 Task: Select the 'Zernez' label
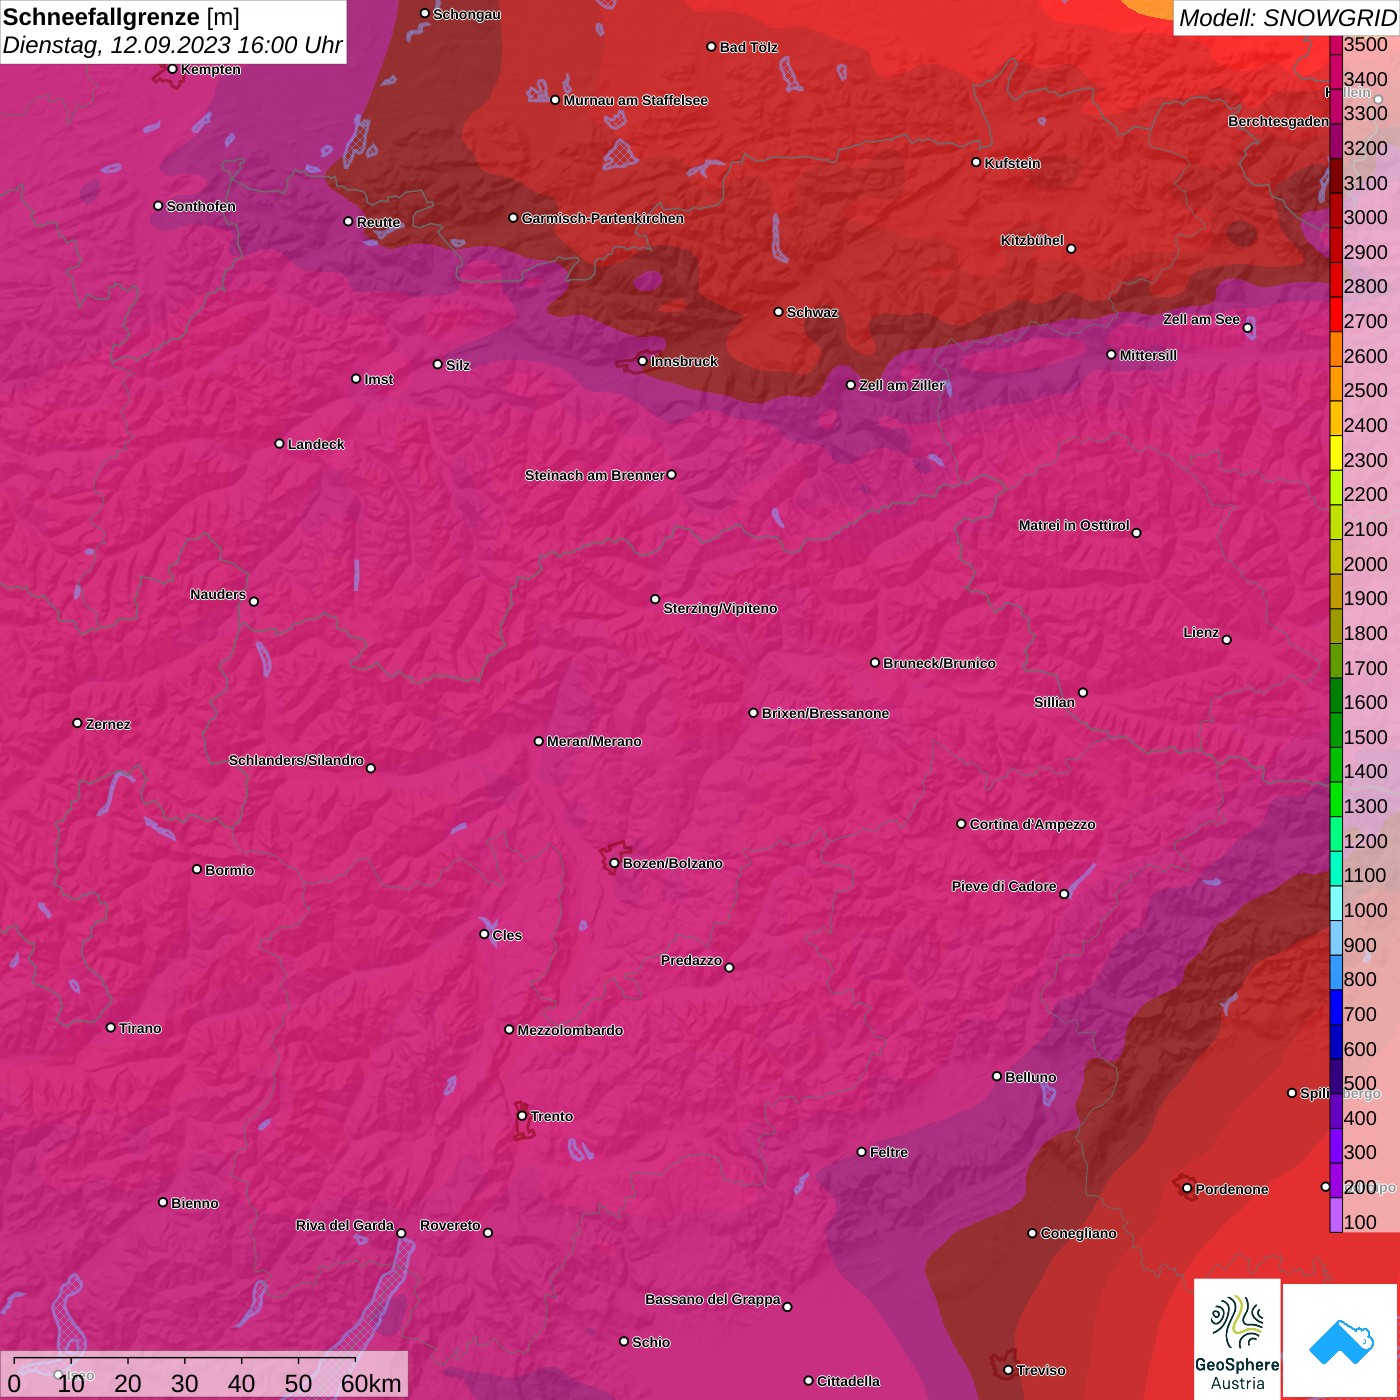[108, 724]
